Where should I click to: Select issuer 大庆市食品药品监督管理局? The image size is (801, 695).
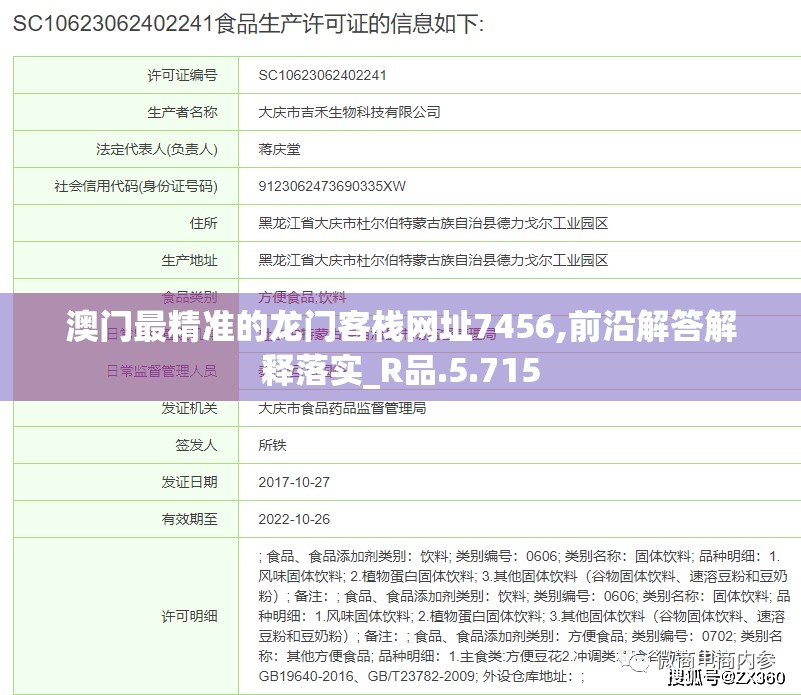click(342, 408)
